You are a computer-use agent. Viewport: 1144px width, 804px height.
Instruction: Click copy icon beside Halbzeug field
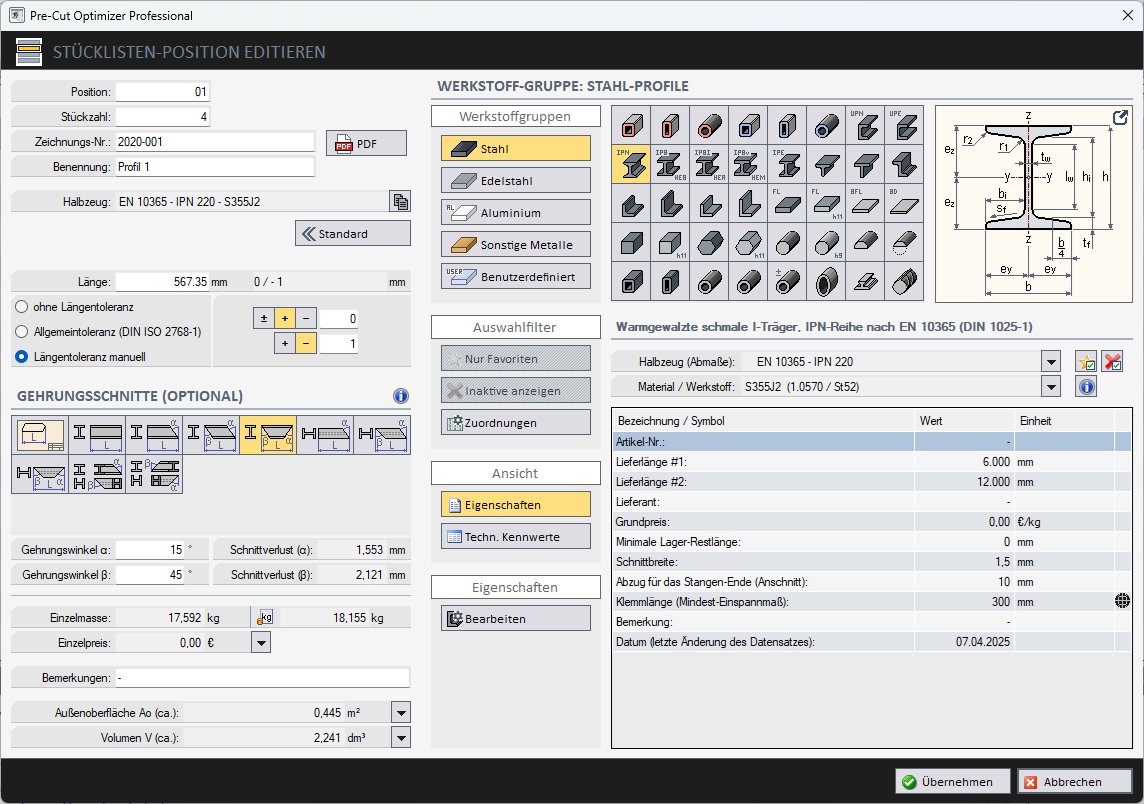(x=400, y=201)
